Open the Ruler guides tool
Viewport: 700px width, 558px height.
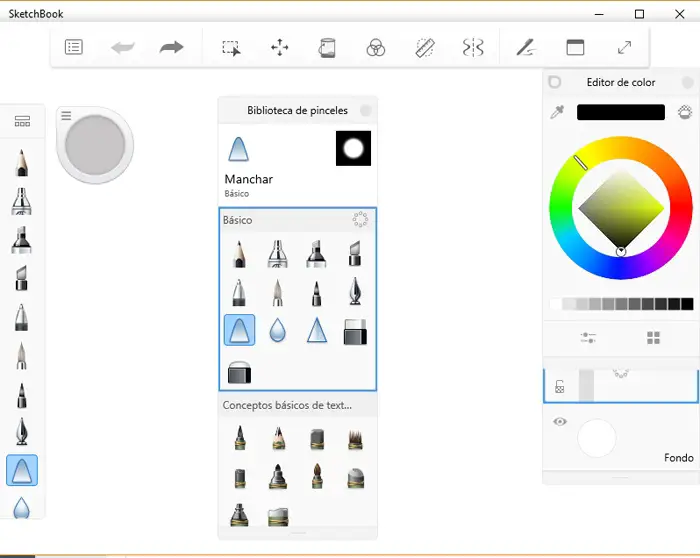pyautogui.click(x=425, y=48)
